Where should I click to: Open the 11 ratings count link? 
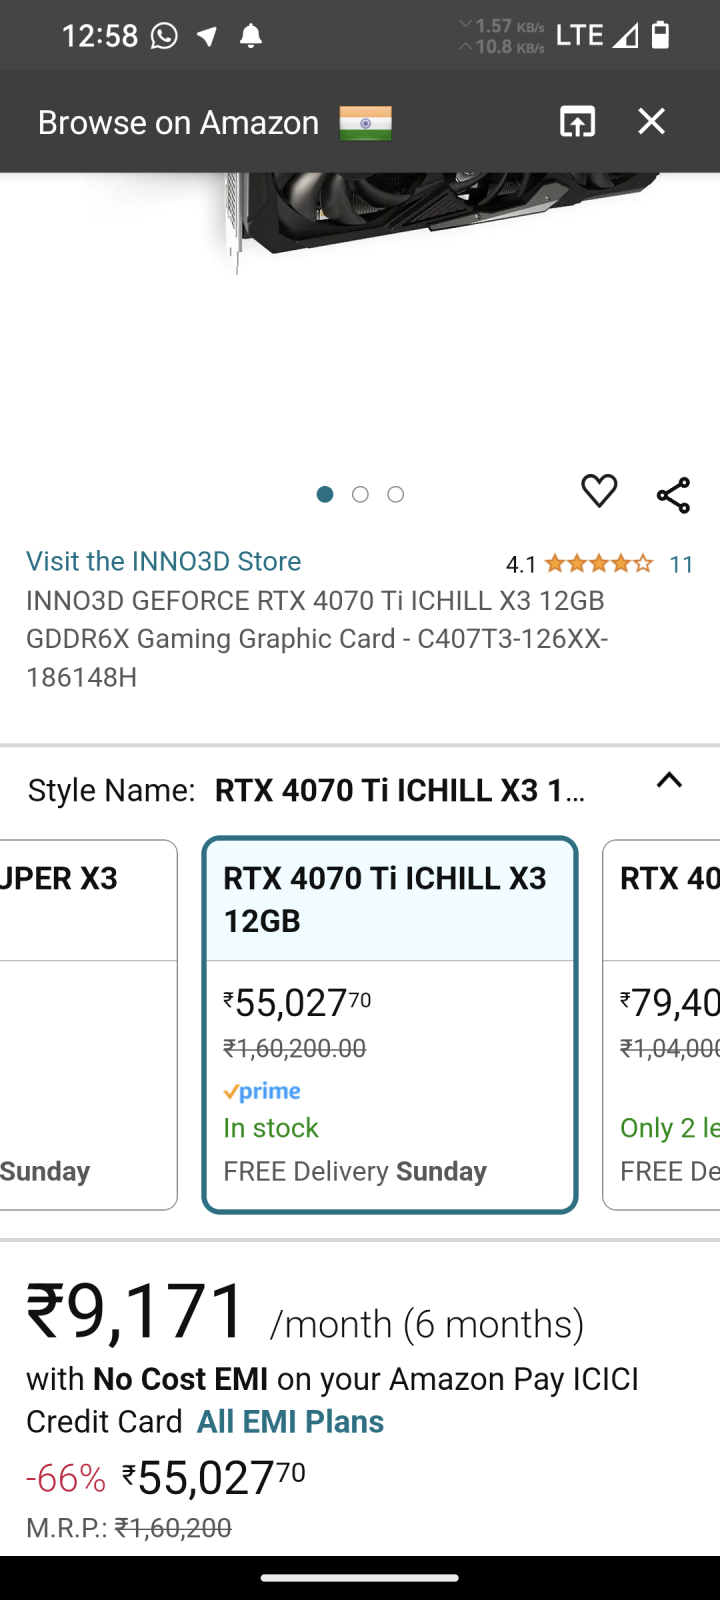coord(682,565)
